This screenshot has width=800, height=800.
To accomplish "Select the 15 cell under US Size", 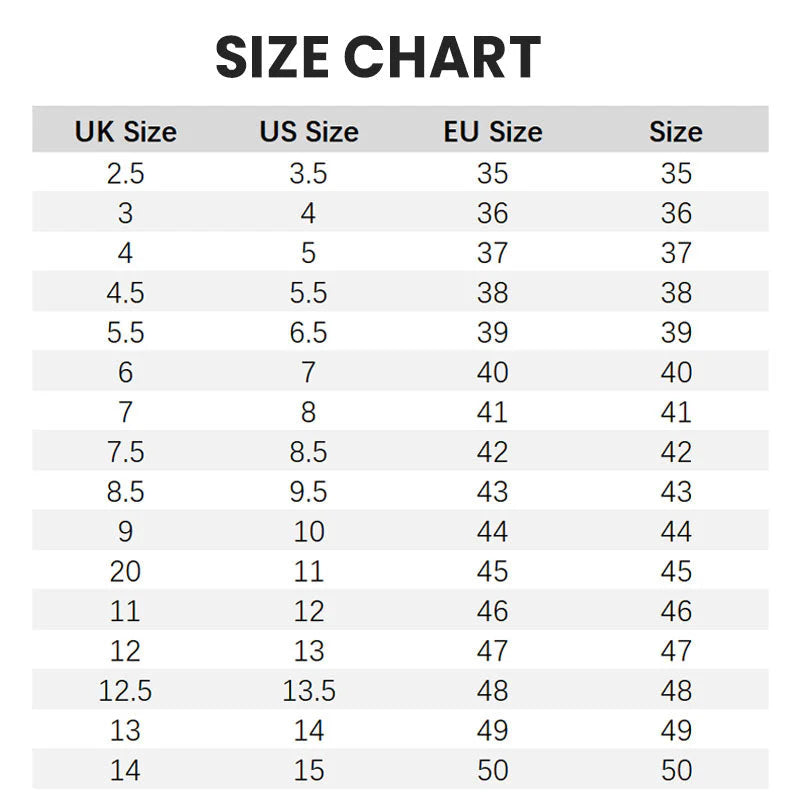I will [x=308, y=771].
